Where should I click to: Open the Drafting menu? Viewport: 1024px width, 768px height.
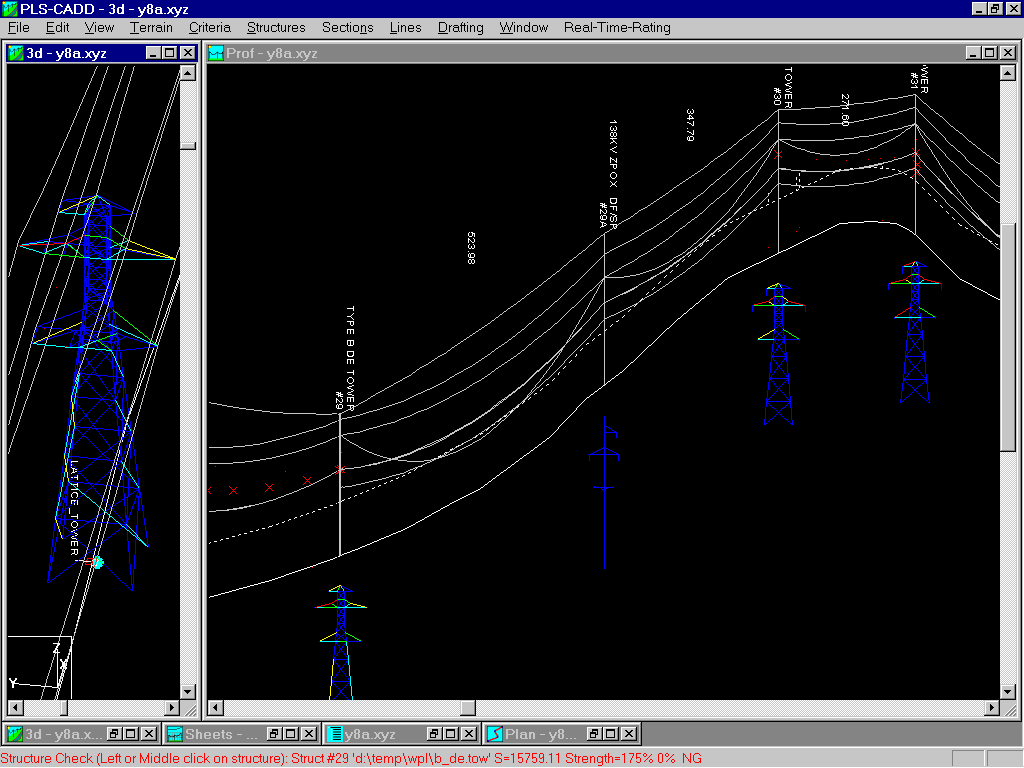click(460, 28)
